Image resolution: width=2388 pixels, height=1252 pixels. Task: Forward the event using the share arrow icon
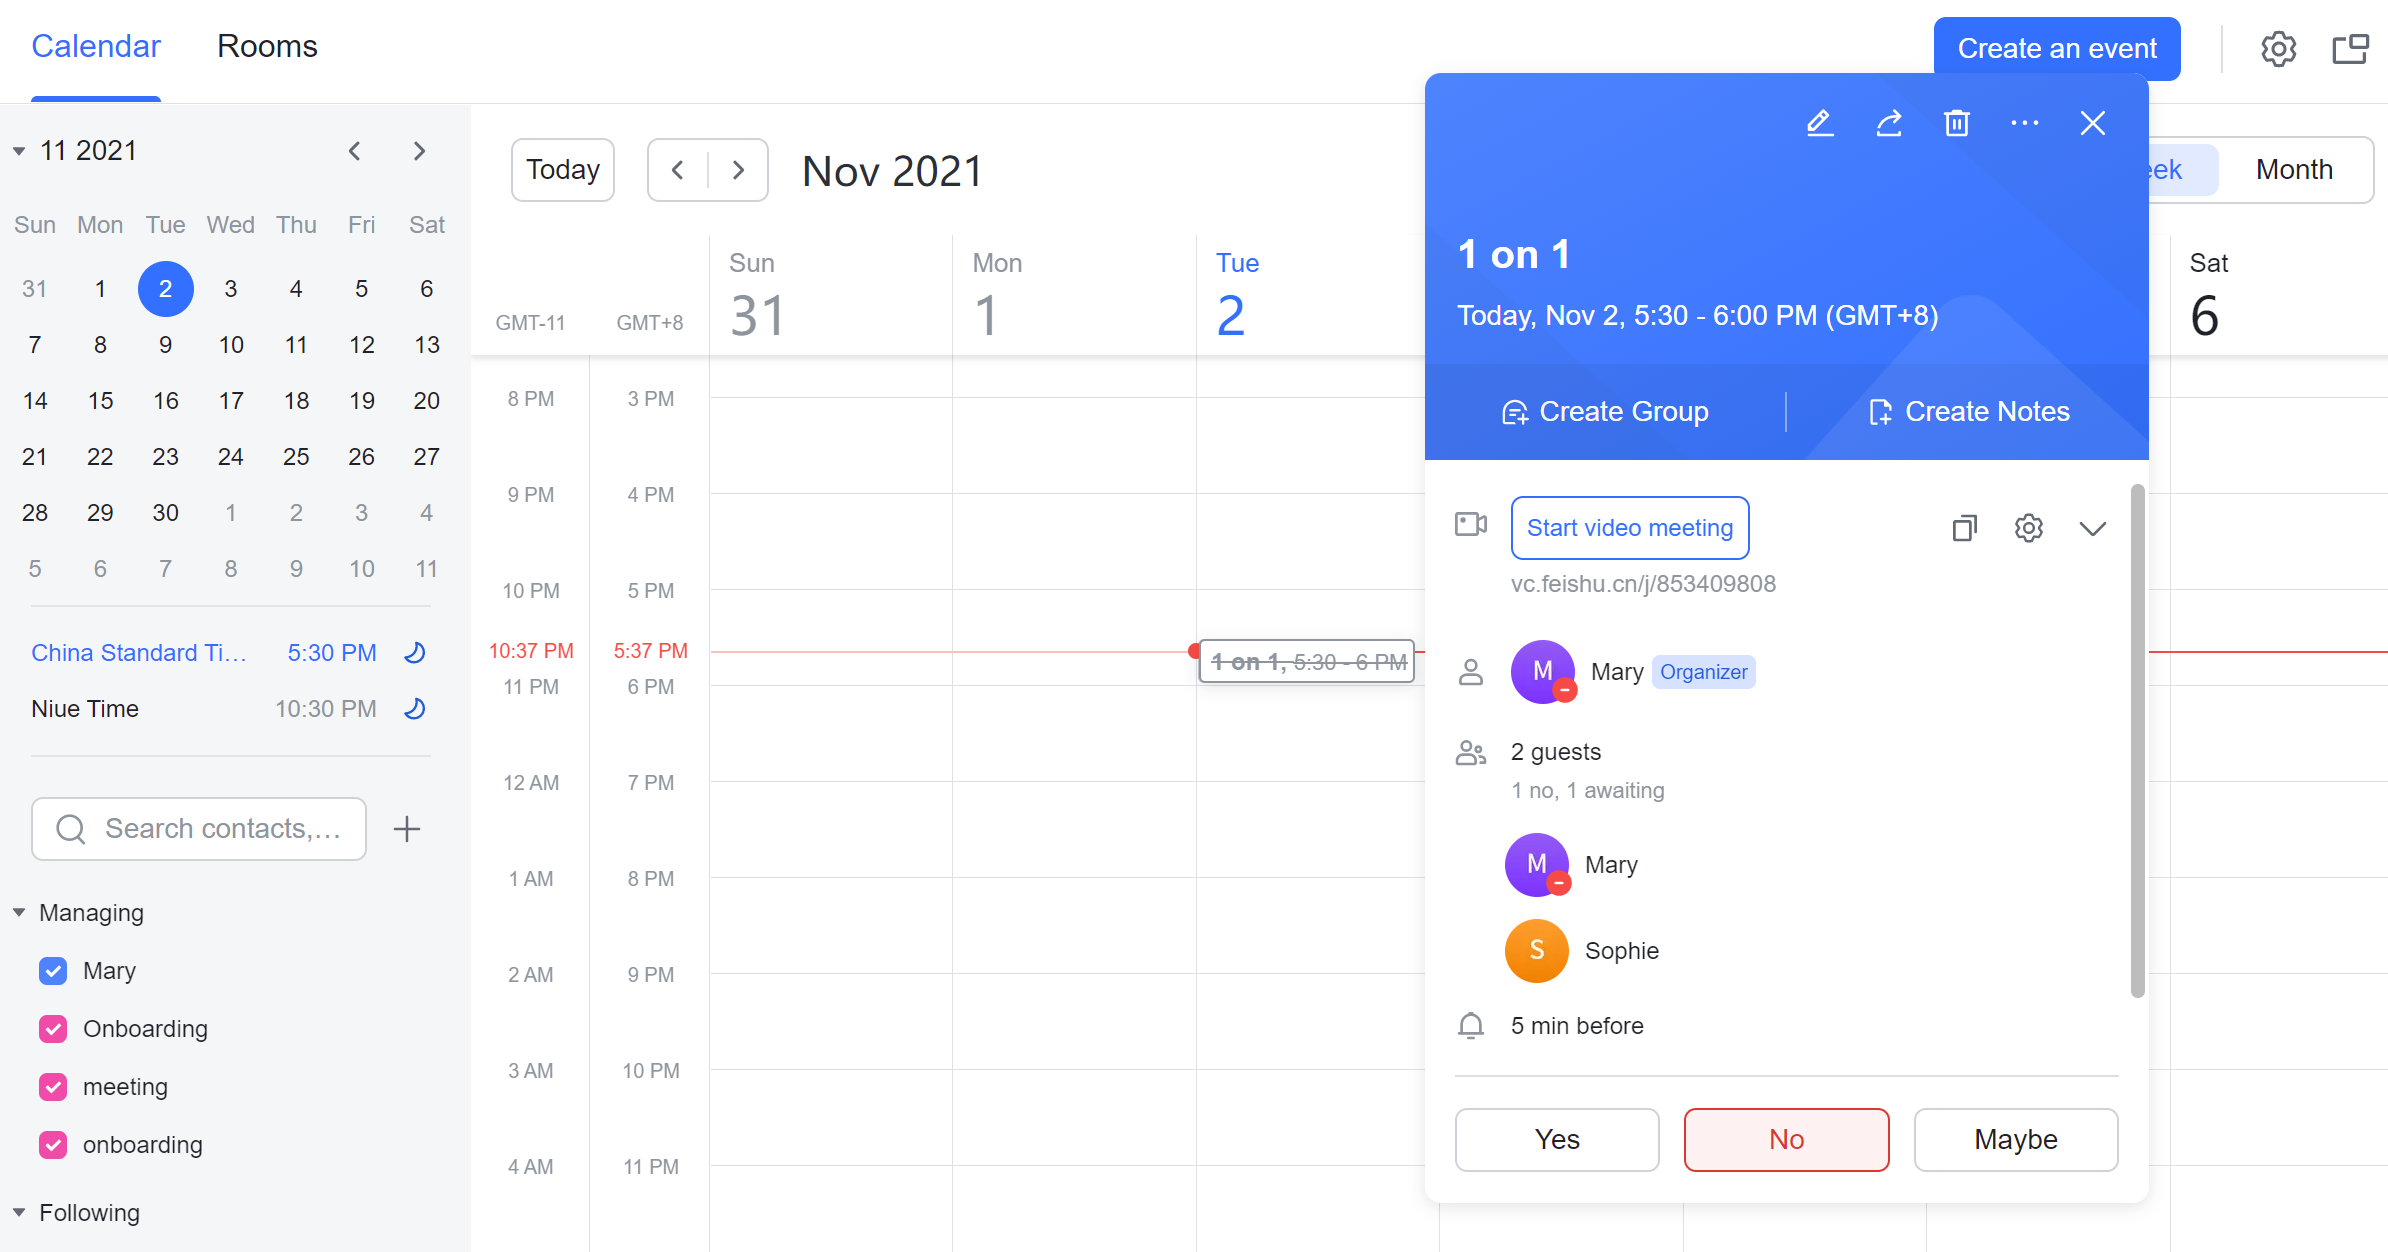coord(1889,123)
